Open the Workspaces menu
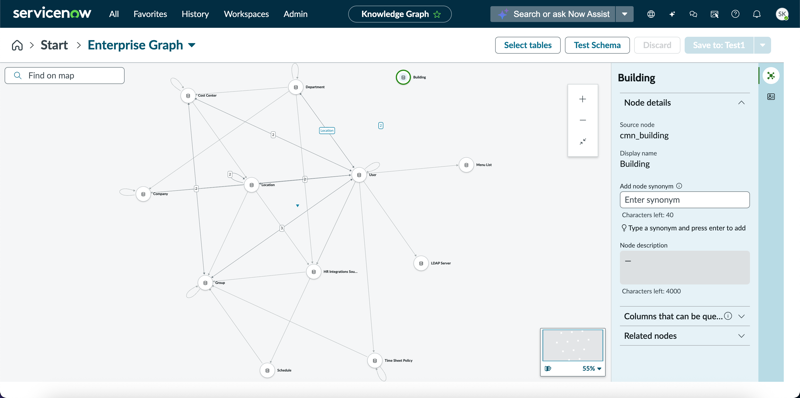 tap(246, 14)
